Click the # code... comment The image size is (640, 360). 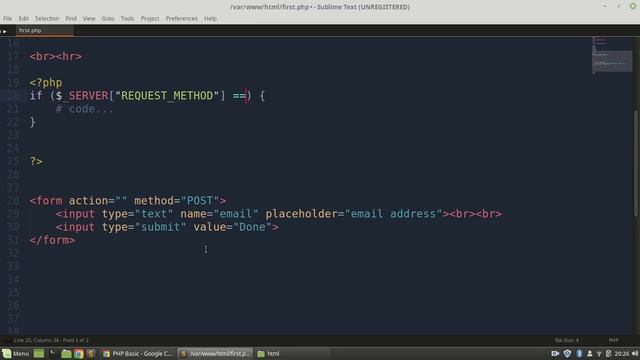click(84, 109)
